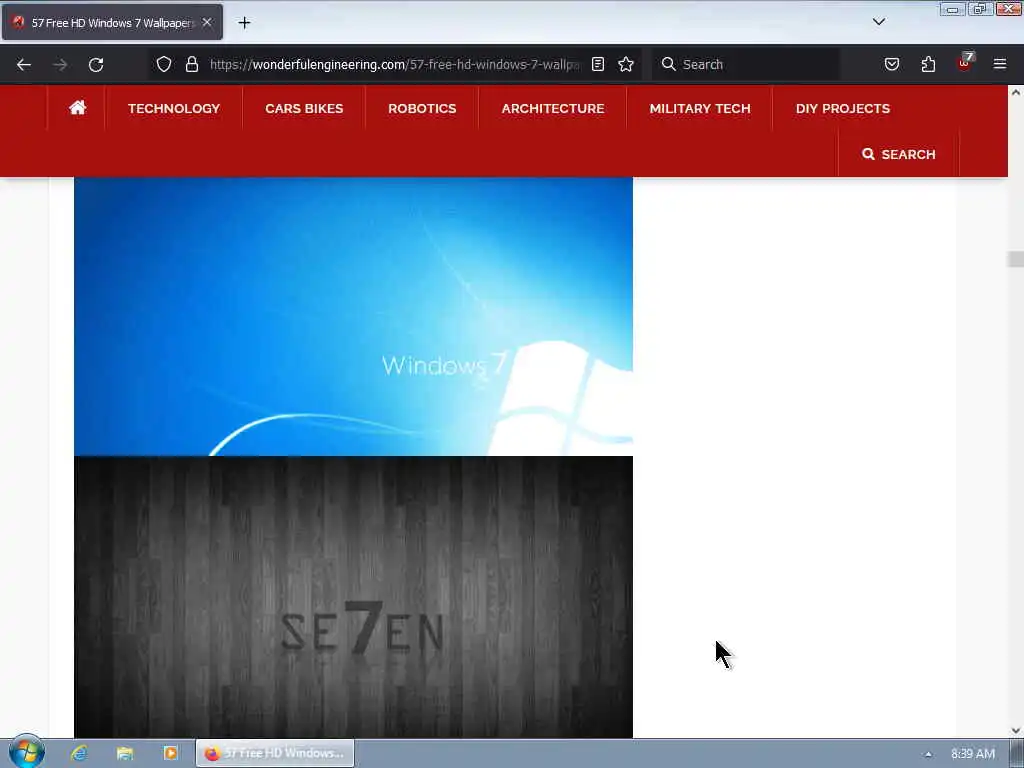This screenshot has height=768, width=1024.
Task: Open Windows Explorer folder taskbar icon
Action: tap(125, 753)
